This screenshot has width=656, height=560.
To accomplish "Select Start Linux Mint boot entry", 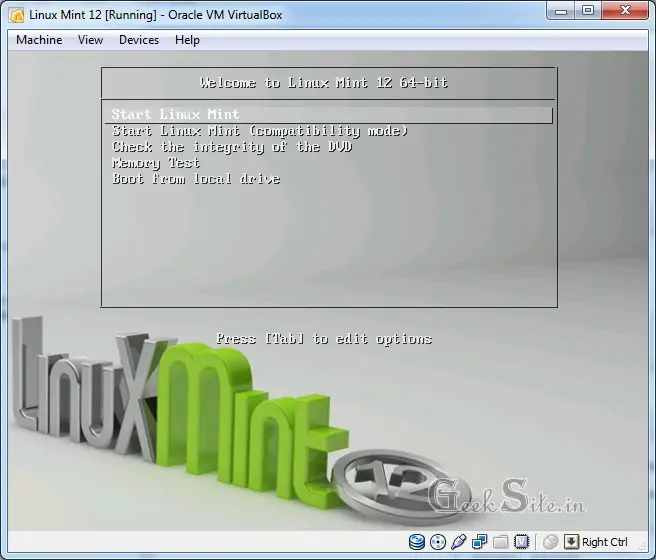I will click(329, 115).
